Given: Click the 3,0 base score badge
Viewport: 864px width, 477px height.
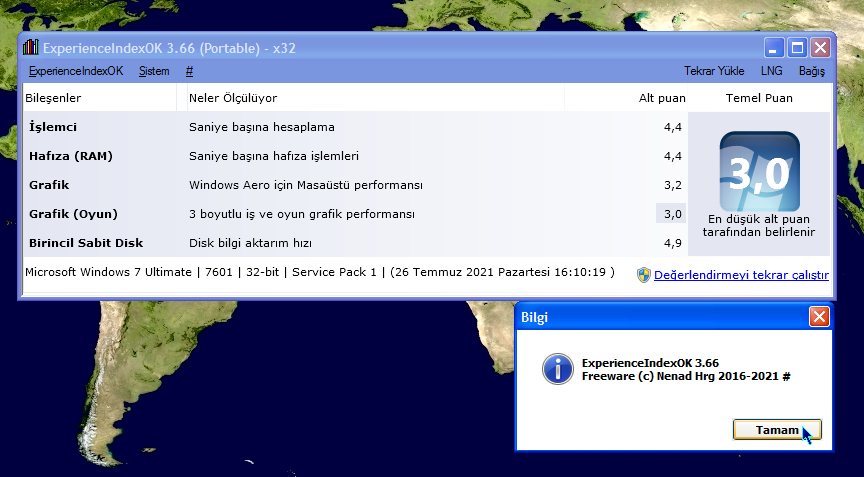Looking at the screenshot, I should click(759, 171).
